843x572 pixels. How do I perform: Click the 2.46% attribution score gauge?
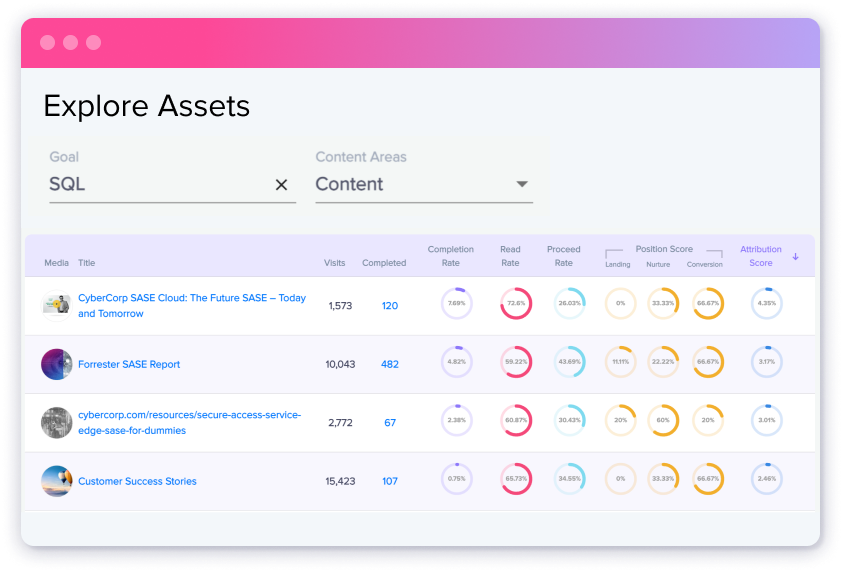(x=767, y=479)
